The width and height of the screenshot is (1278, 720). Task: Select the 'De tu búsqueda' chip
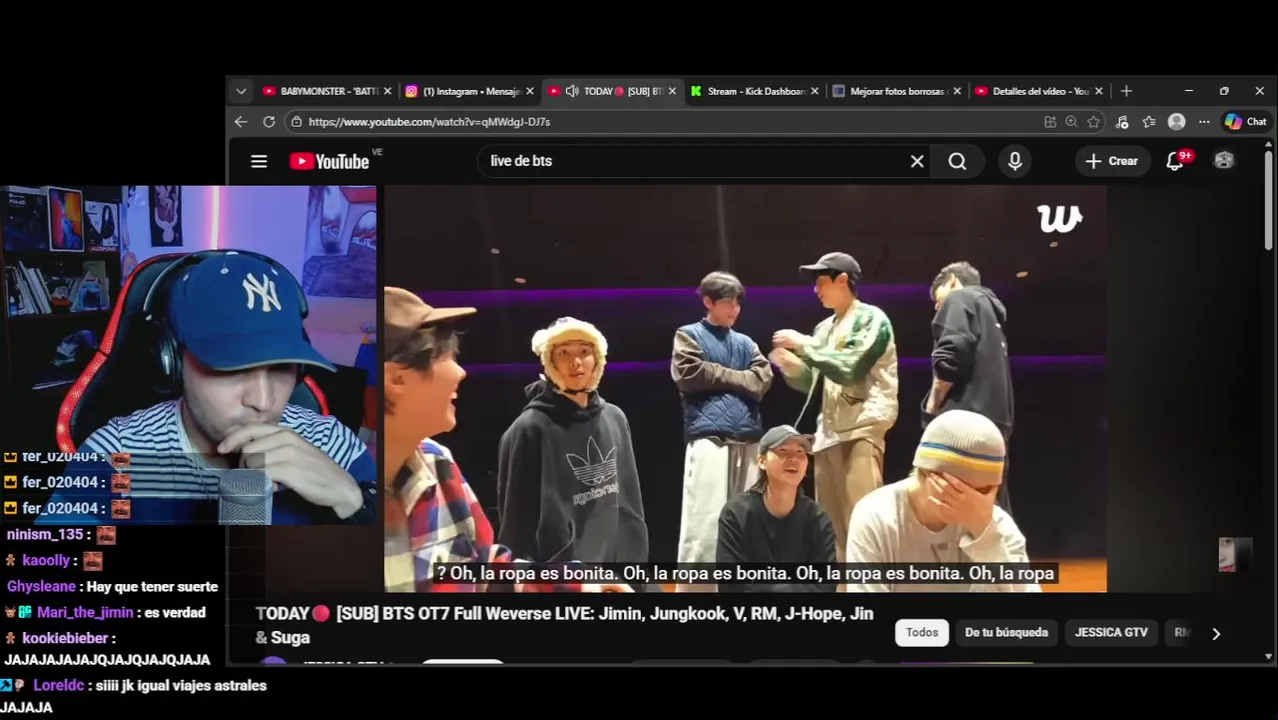(1006, 632)
